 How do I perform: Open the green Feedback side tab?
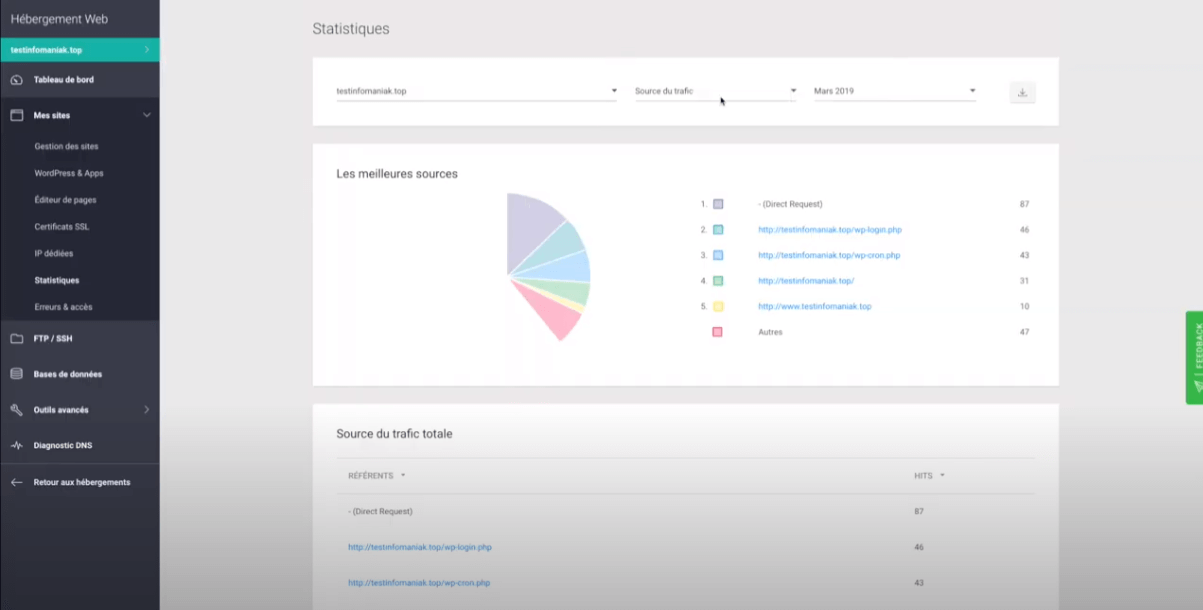1194,358
